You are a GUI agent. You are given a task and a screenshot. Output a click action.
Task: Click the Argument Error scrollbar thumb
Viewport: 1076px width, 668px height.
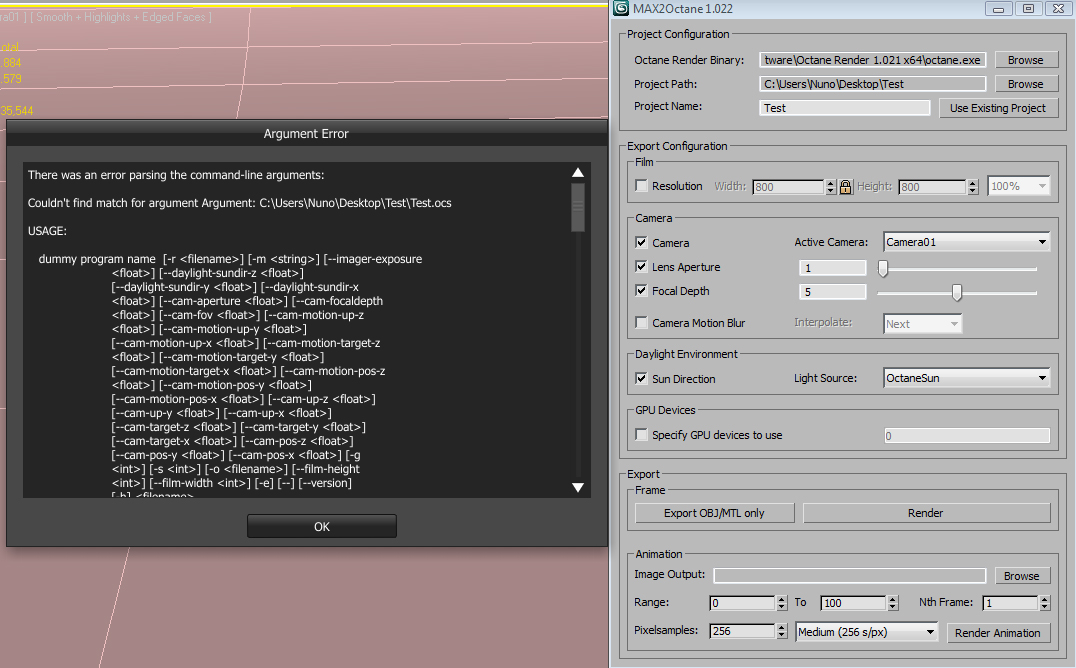point(578,207)
